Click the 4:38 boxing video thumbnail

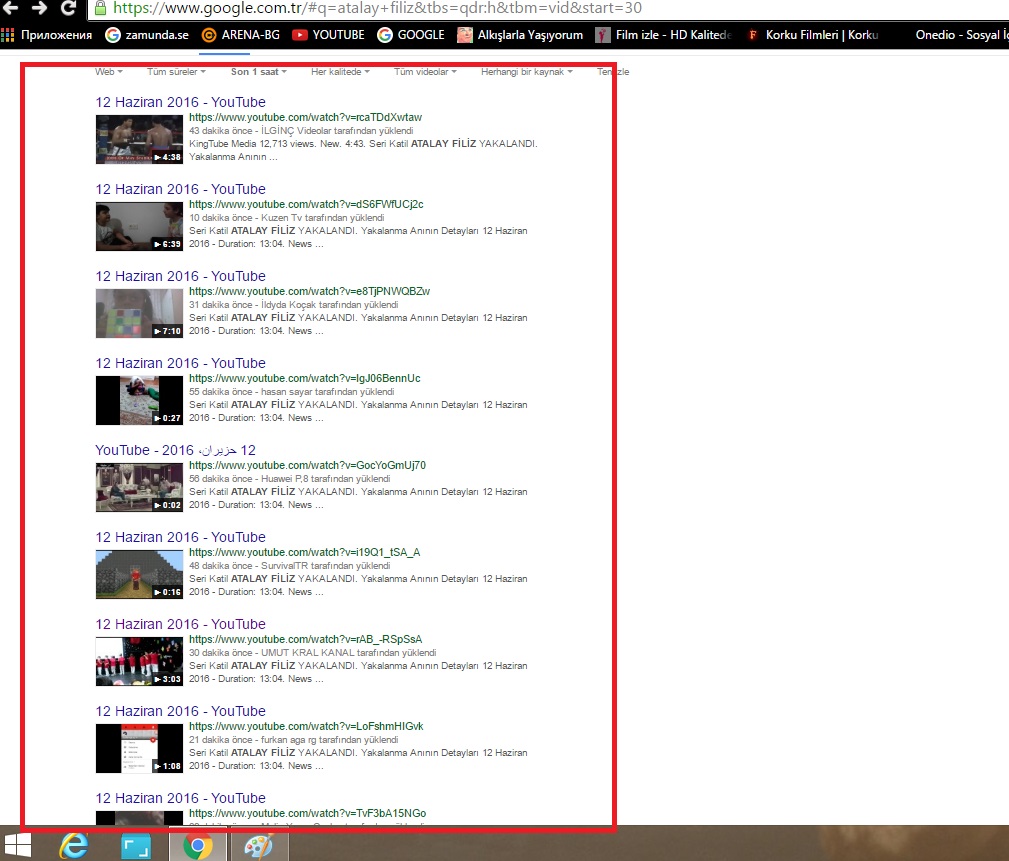(139, 140)
